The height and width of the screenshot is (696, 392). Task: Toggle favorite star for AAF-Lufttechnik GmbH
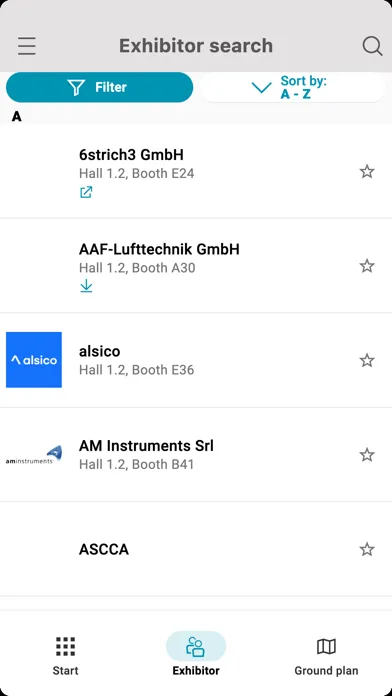(x=367, y=266)
